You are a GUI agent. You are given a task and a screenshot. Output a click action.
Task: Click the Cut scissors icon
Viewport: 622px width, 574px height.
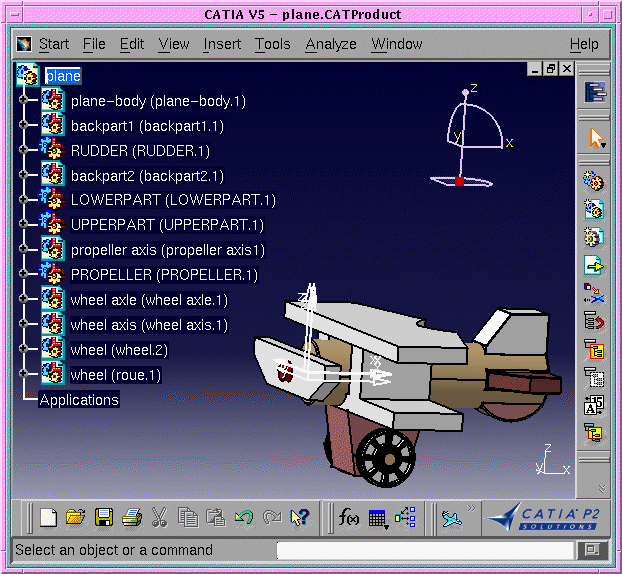(x=159, y=517)
